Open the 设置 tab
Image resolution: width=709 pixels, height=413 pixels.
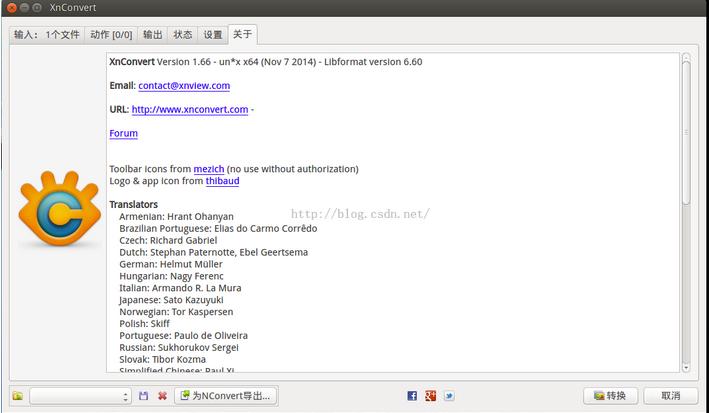point(213,35)
